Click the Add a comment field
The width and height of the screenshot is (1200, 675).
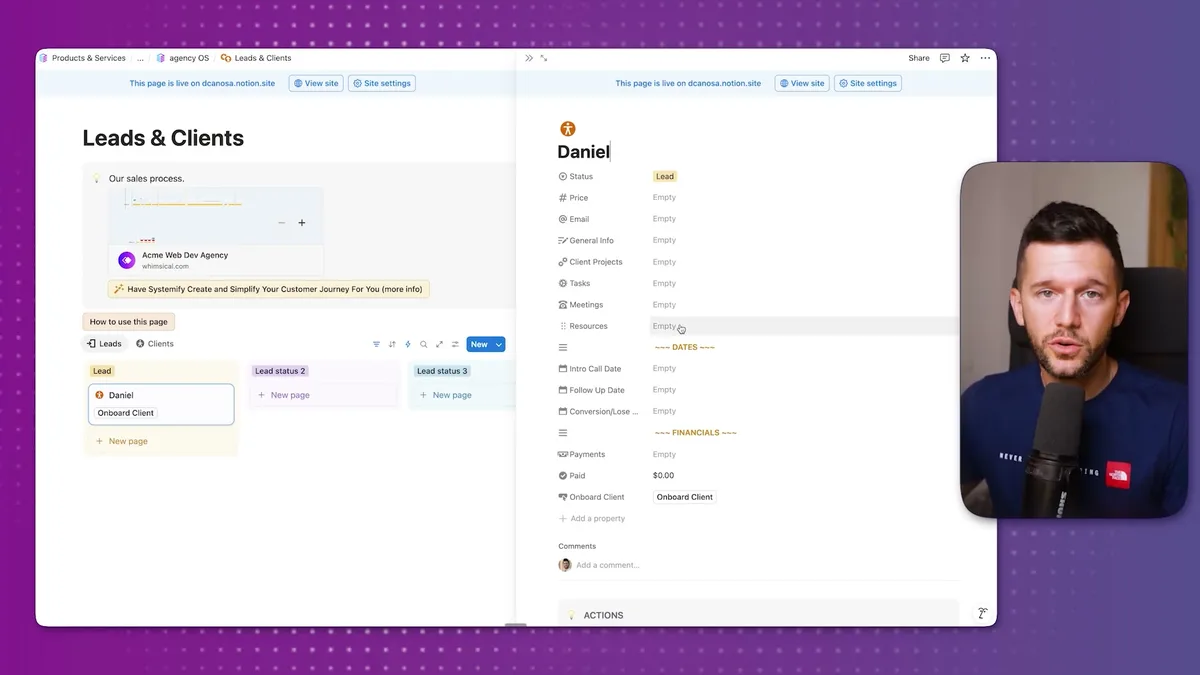607,565
